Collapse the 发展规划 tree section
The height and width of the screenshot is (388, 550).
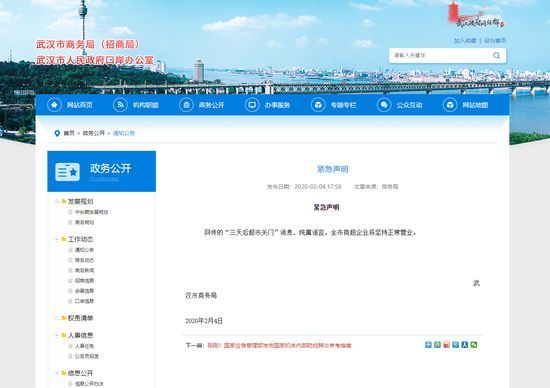coord(57,201)
